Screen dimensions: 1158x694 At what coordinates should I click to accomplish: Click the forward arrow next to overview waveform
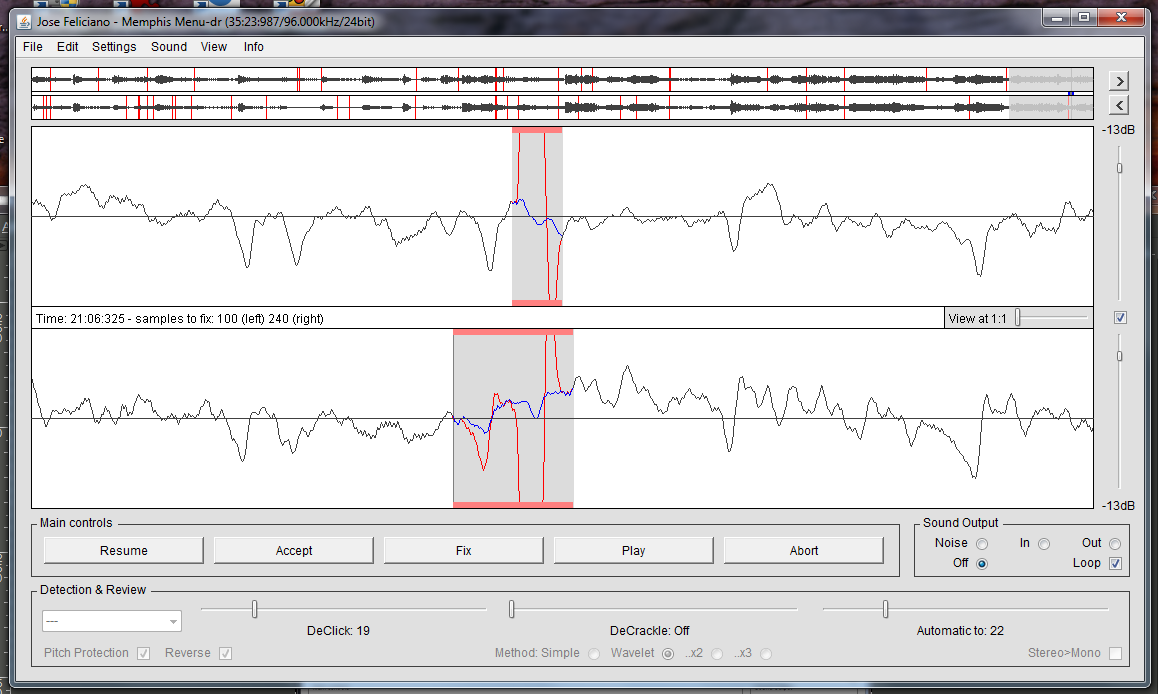tap(1120, 81)
